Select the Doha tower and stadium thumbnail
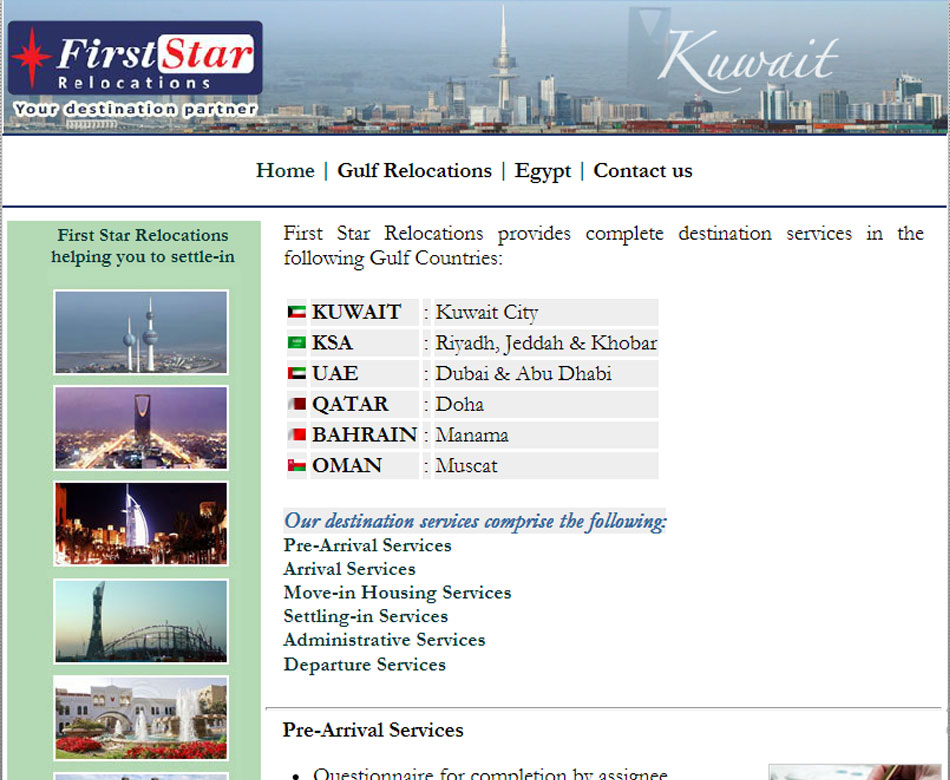Viewport: 950px width, 780px height. [141, 621]
